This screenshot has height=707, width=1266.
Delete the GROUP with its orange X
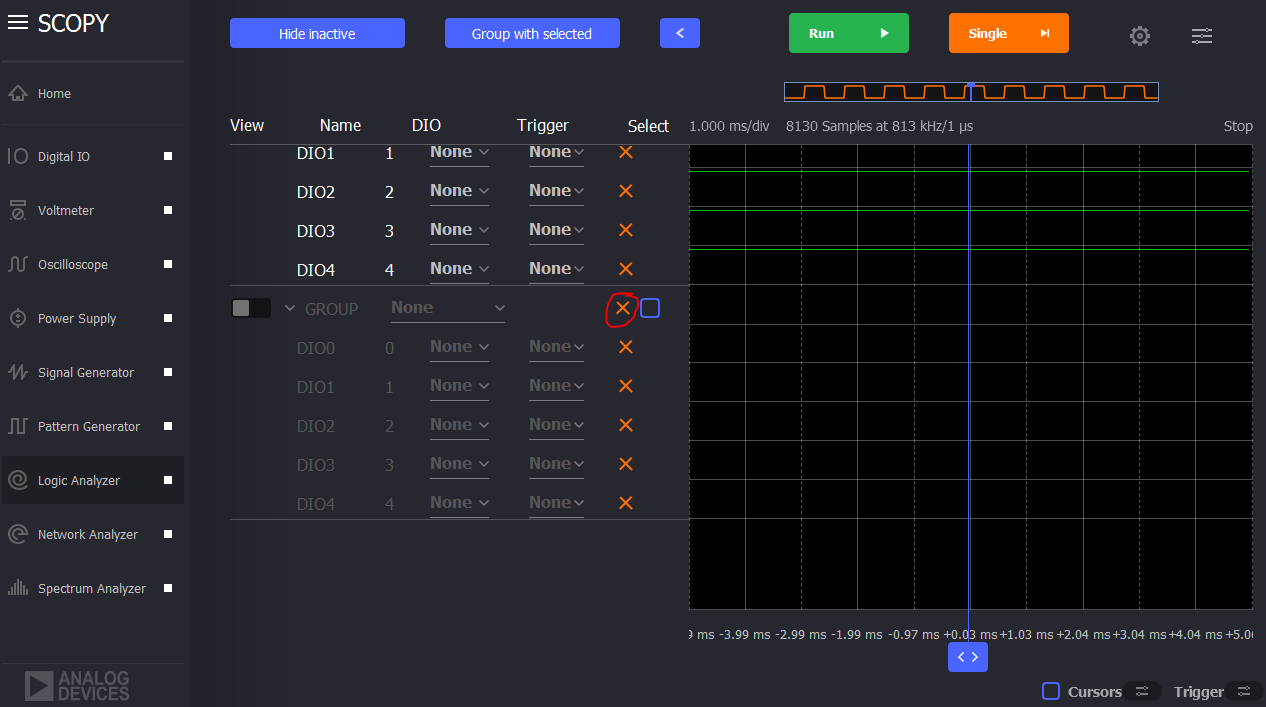click(x=622, y=308)
